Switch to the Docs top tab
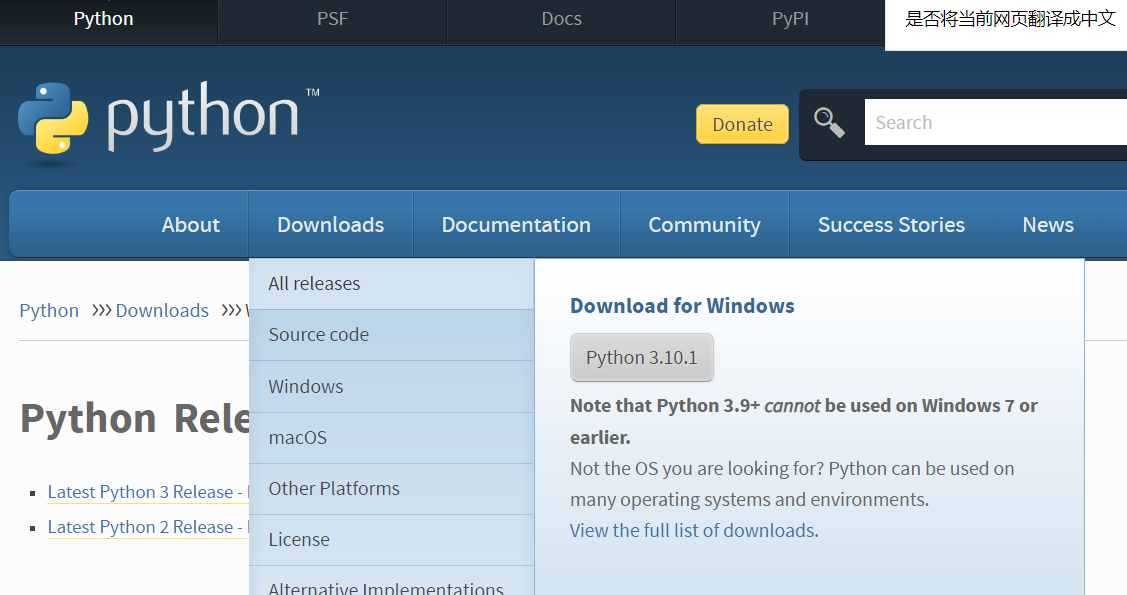 pos(561,19)
